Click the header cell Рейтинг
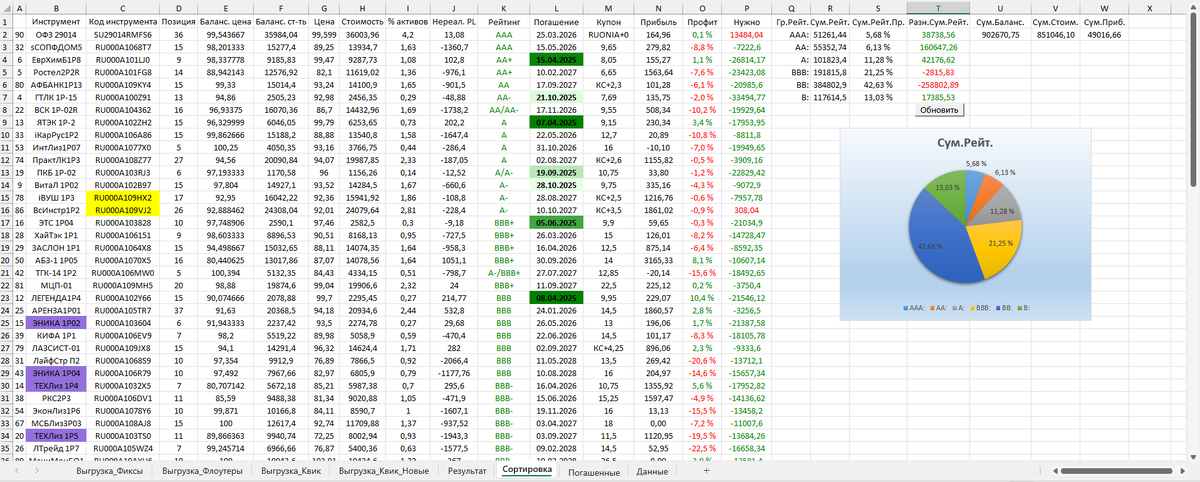1200x482 pixels. 503,21
